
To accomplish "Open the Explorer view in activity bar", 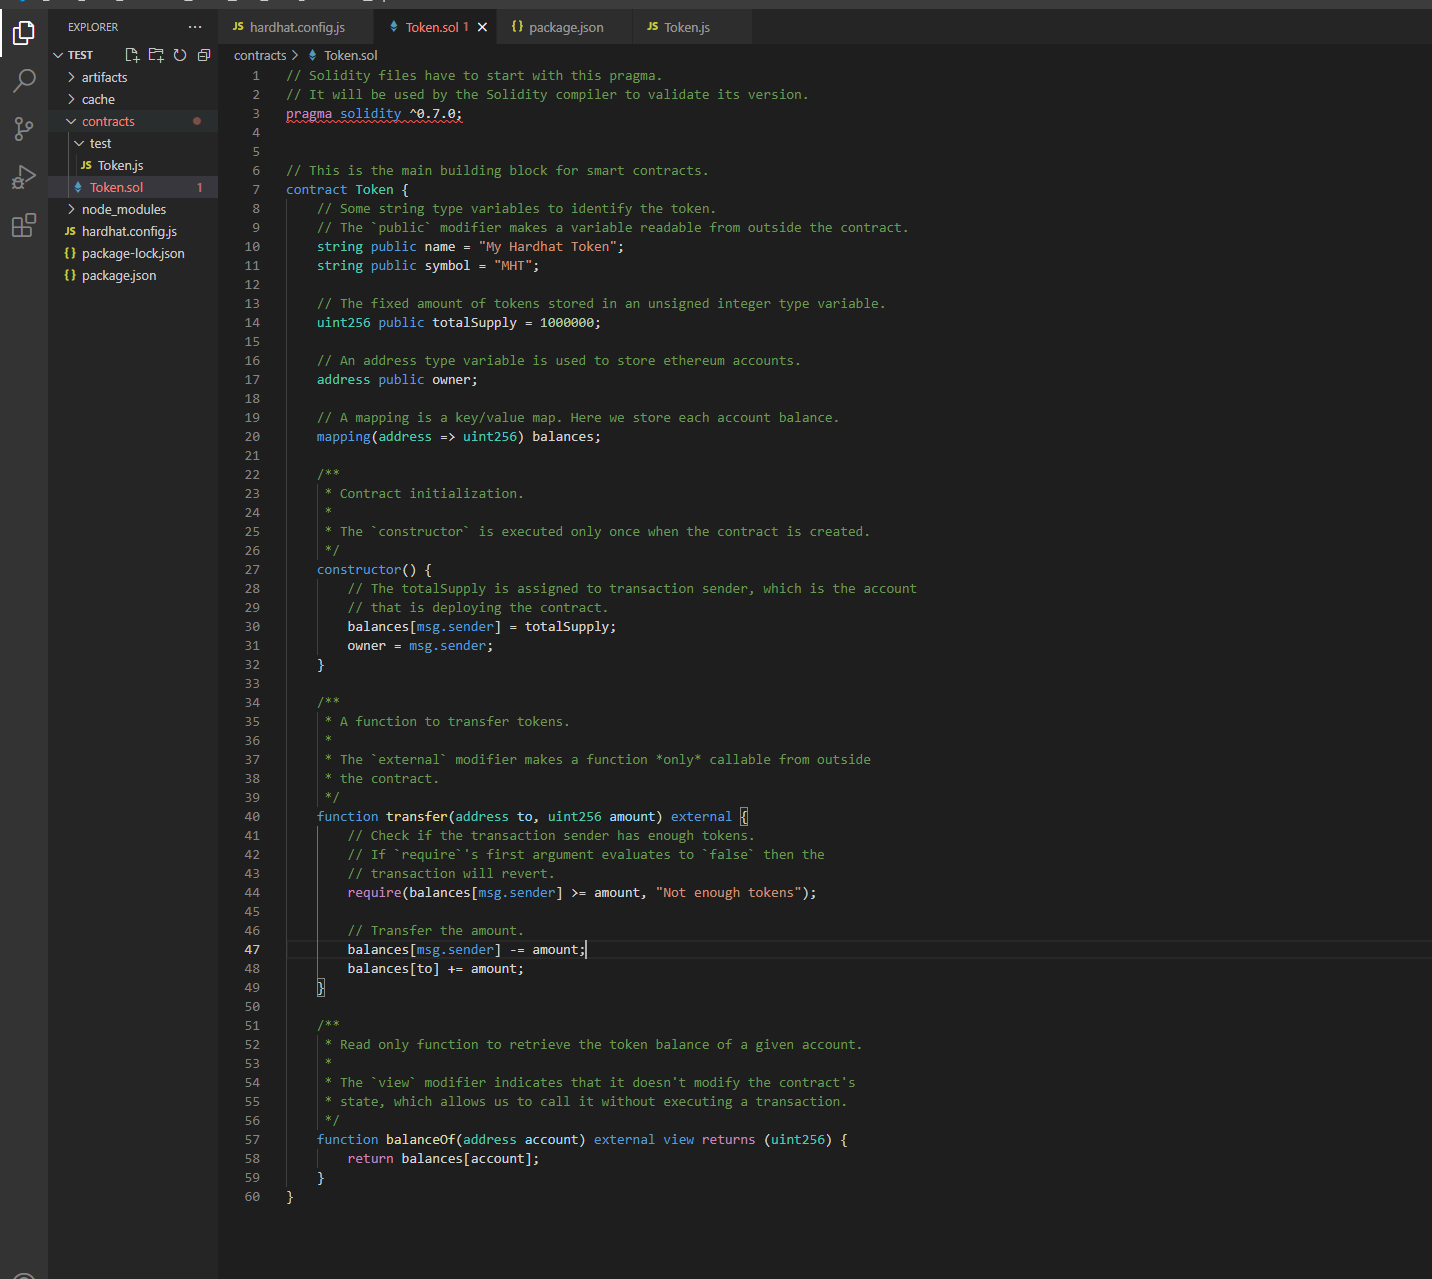I will tap(24, 33).
